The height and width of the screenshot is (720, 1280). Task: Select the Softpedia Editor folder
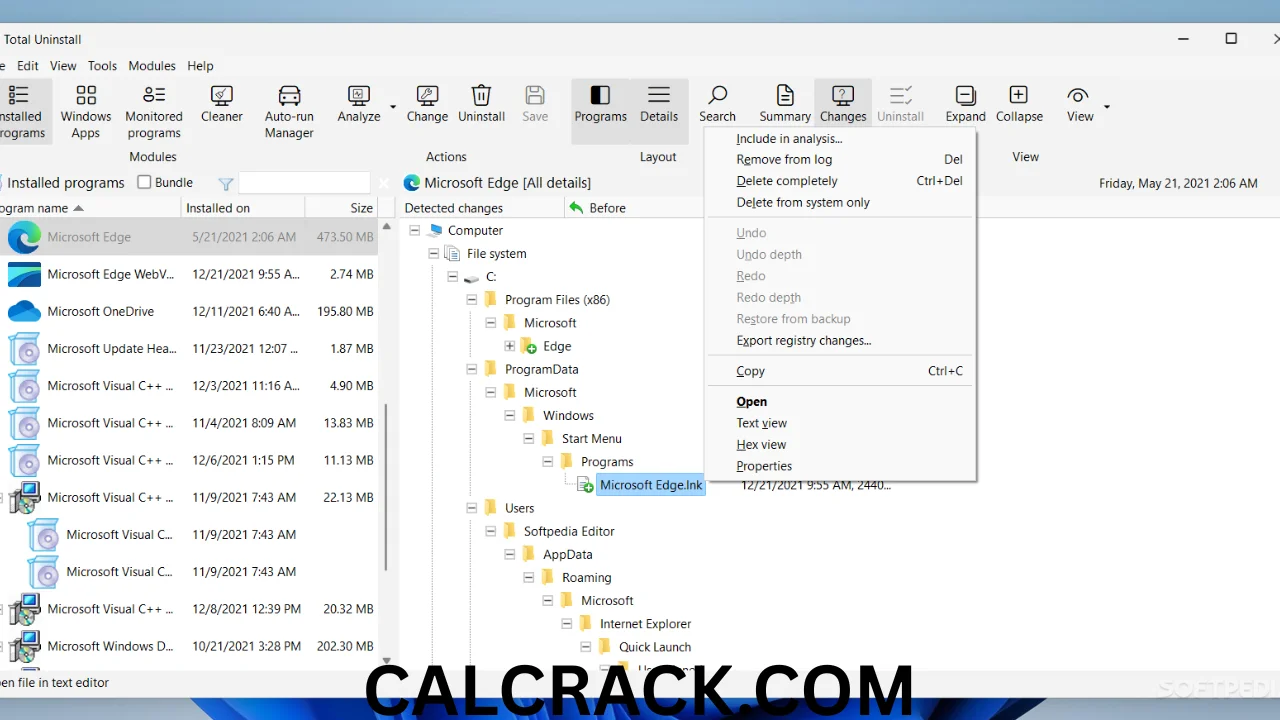pos(569,531)
